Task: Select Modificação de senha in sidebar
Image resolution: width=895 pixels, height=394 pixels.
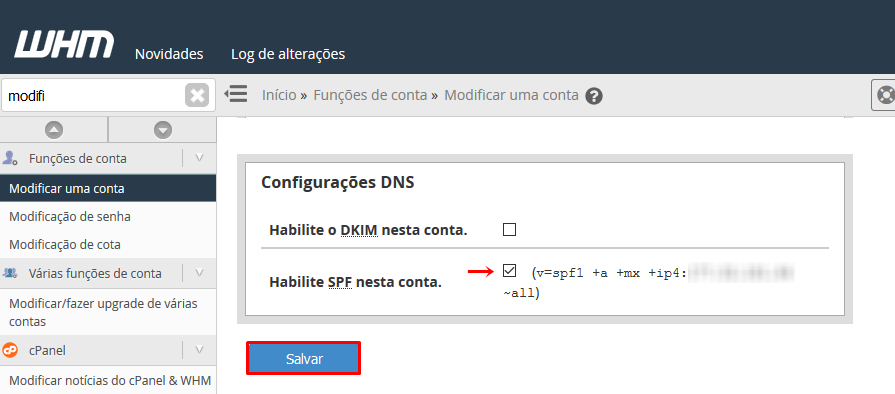Action: pyautogui.click(x=70, y=216)
